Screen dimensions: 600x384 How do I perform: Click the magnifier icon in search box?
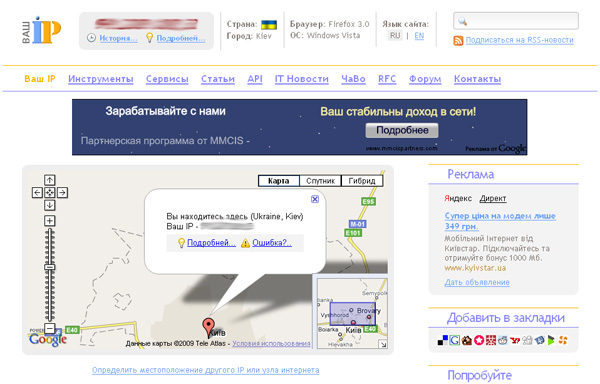point(462,21)
